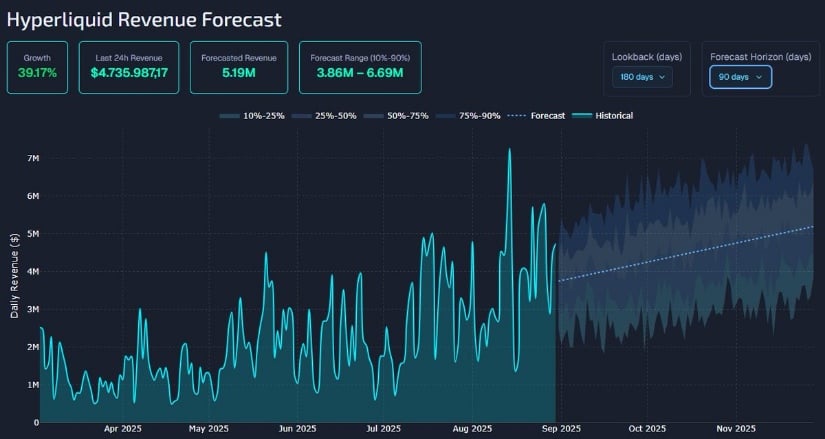Viewport: 825px width, 439px height.
Task: Click the Daily Revenue ($) axis title
Action: [x=15, y=276]
